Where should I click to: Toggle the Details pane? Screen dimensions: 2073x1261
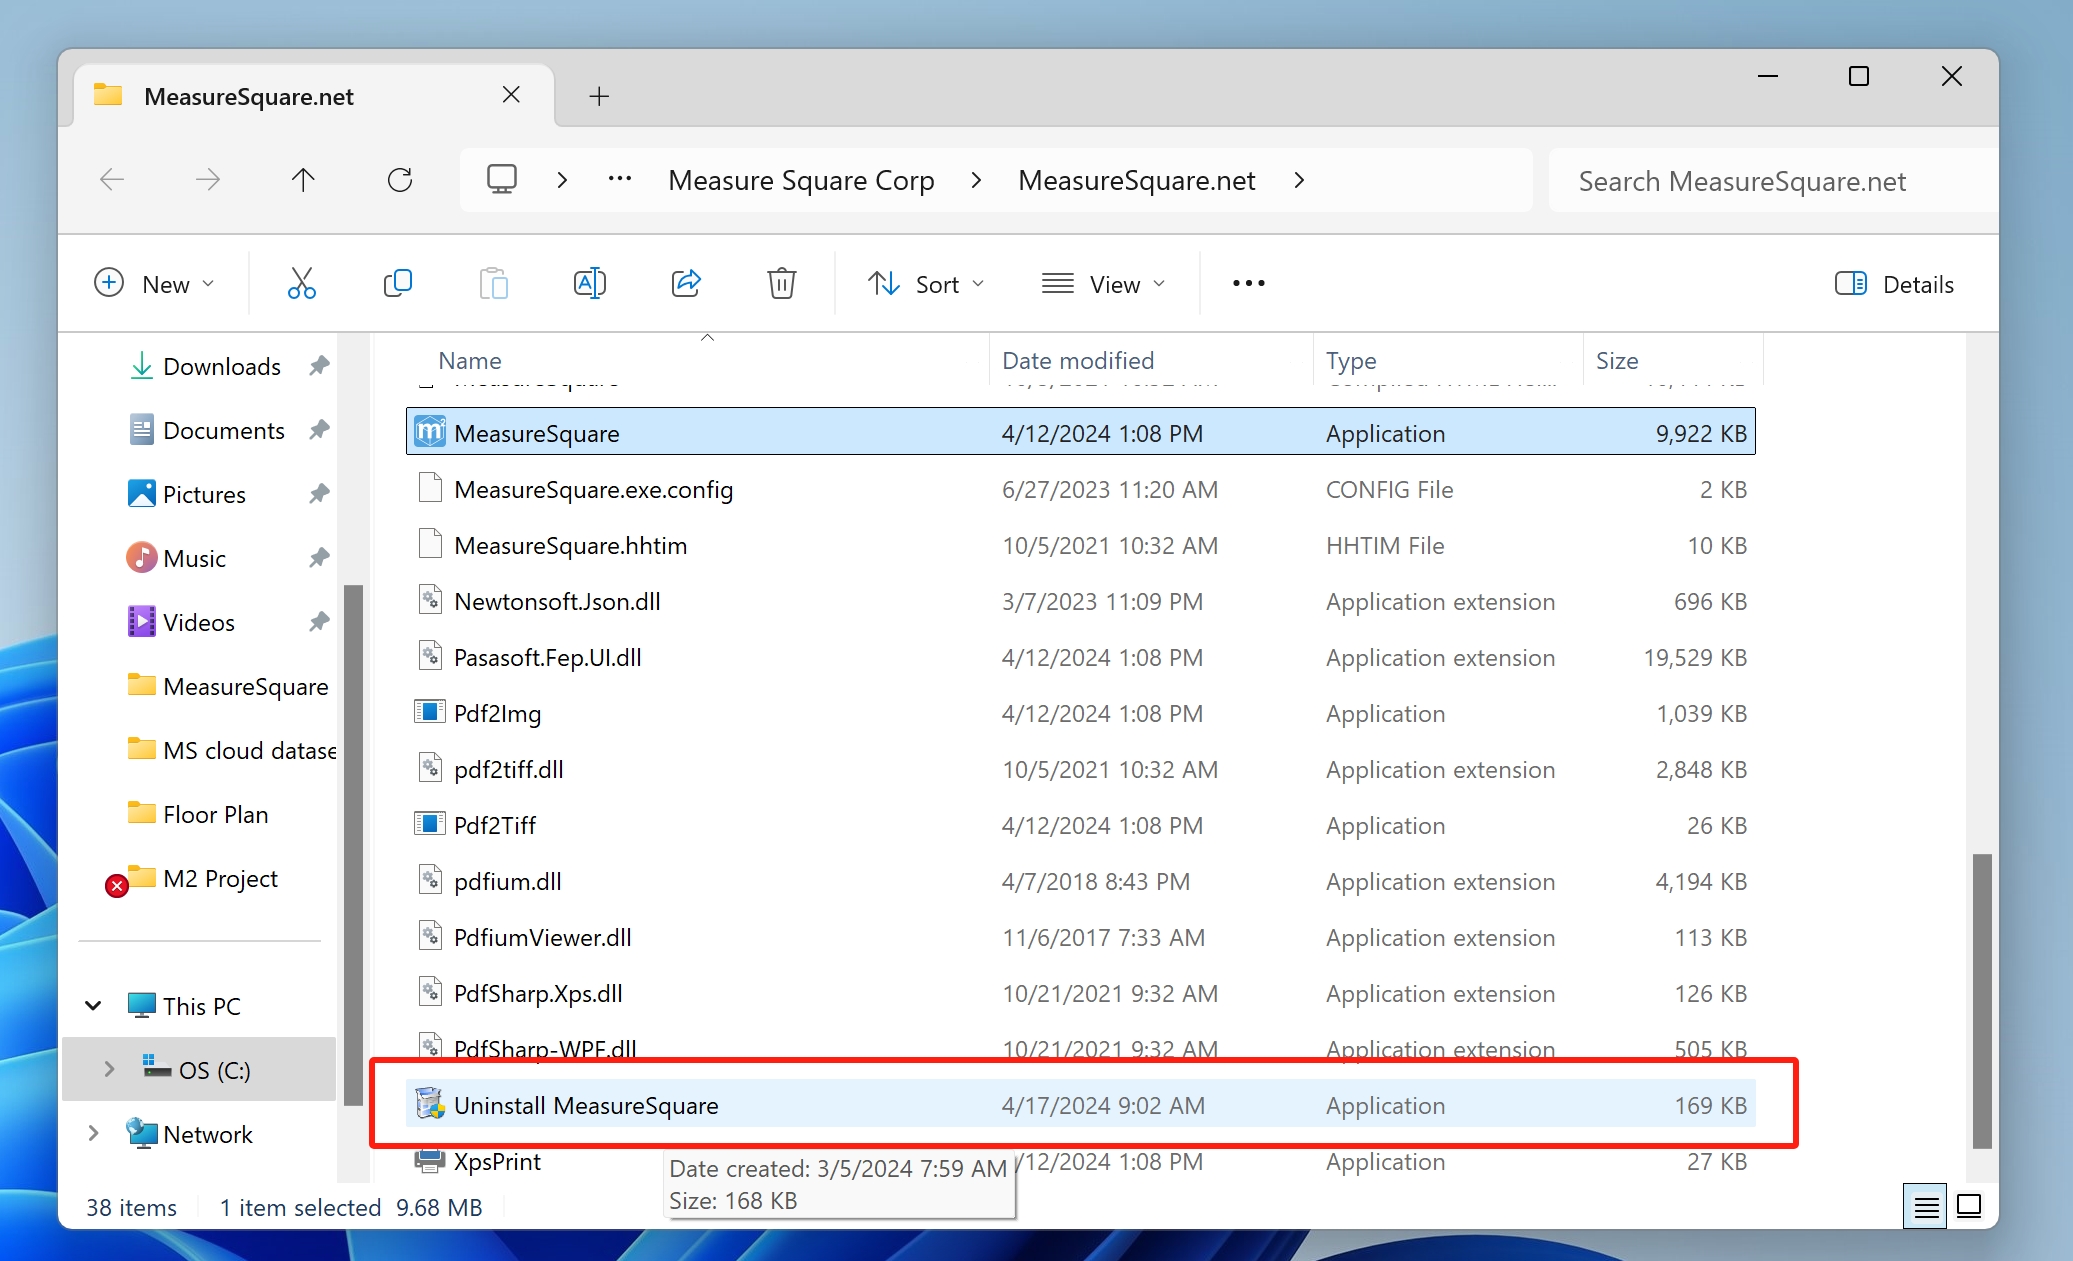coord(1894,284)
